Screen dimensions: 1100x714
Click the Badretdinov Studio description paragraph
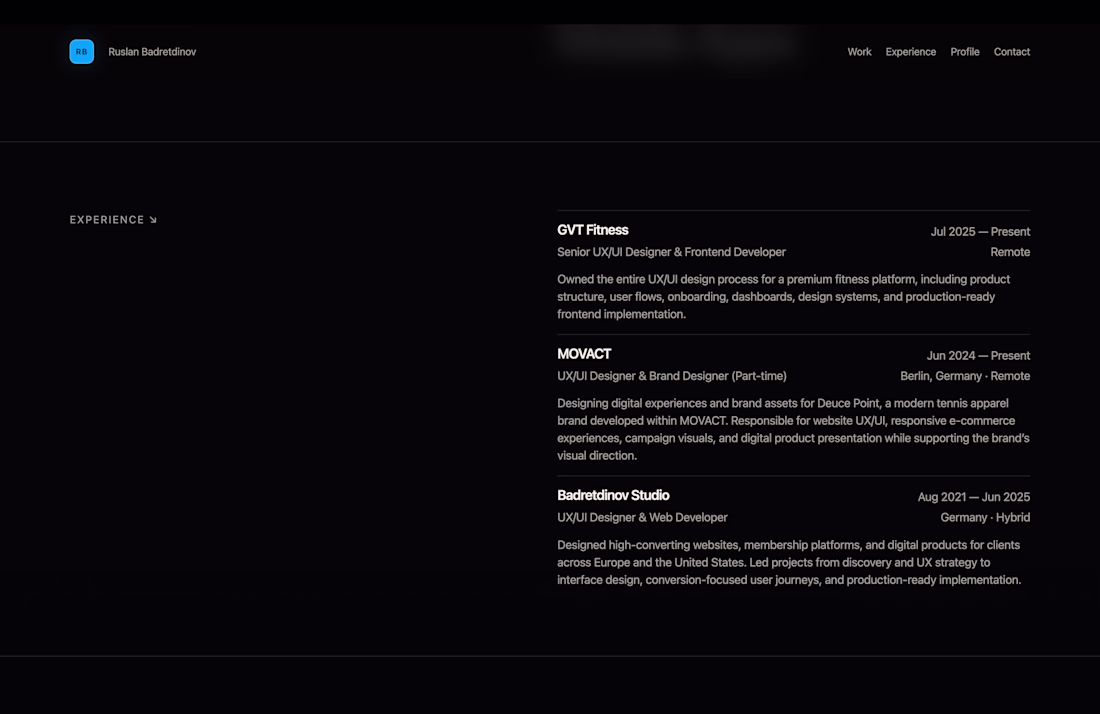click(x=789, y=563)
